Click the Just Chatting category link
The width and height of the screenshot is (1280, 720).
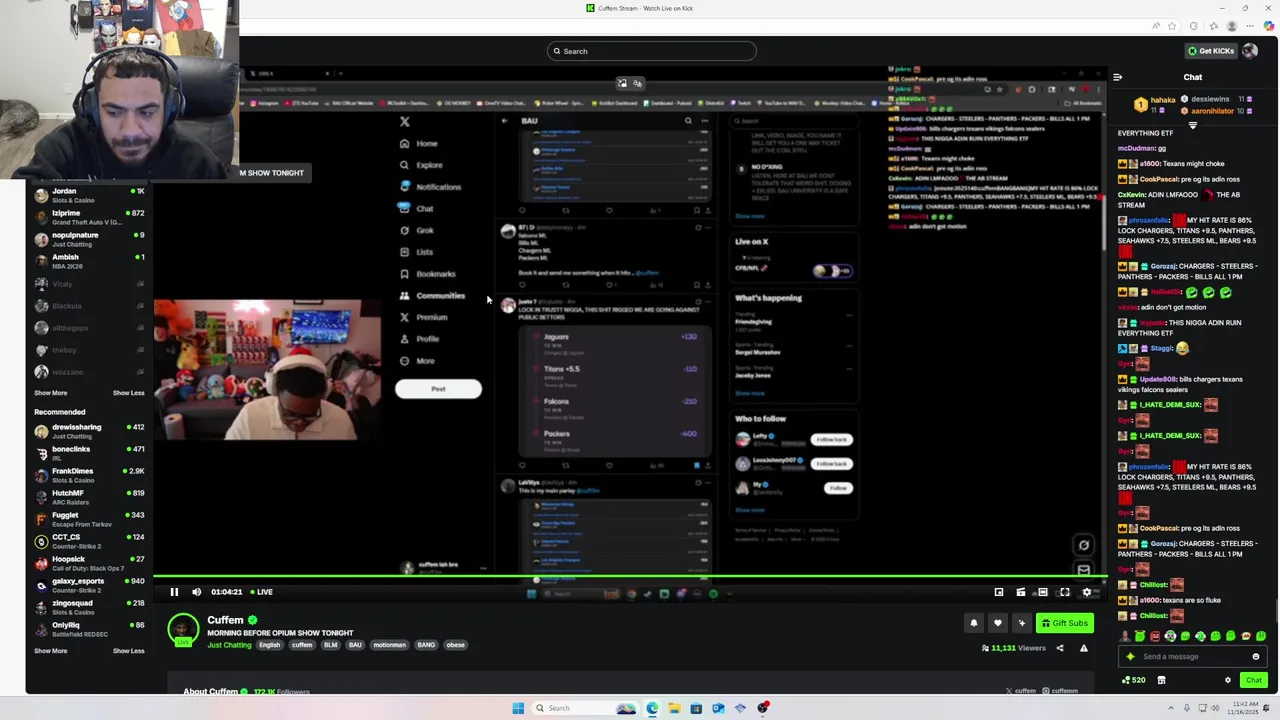(229, 645)
